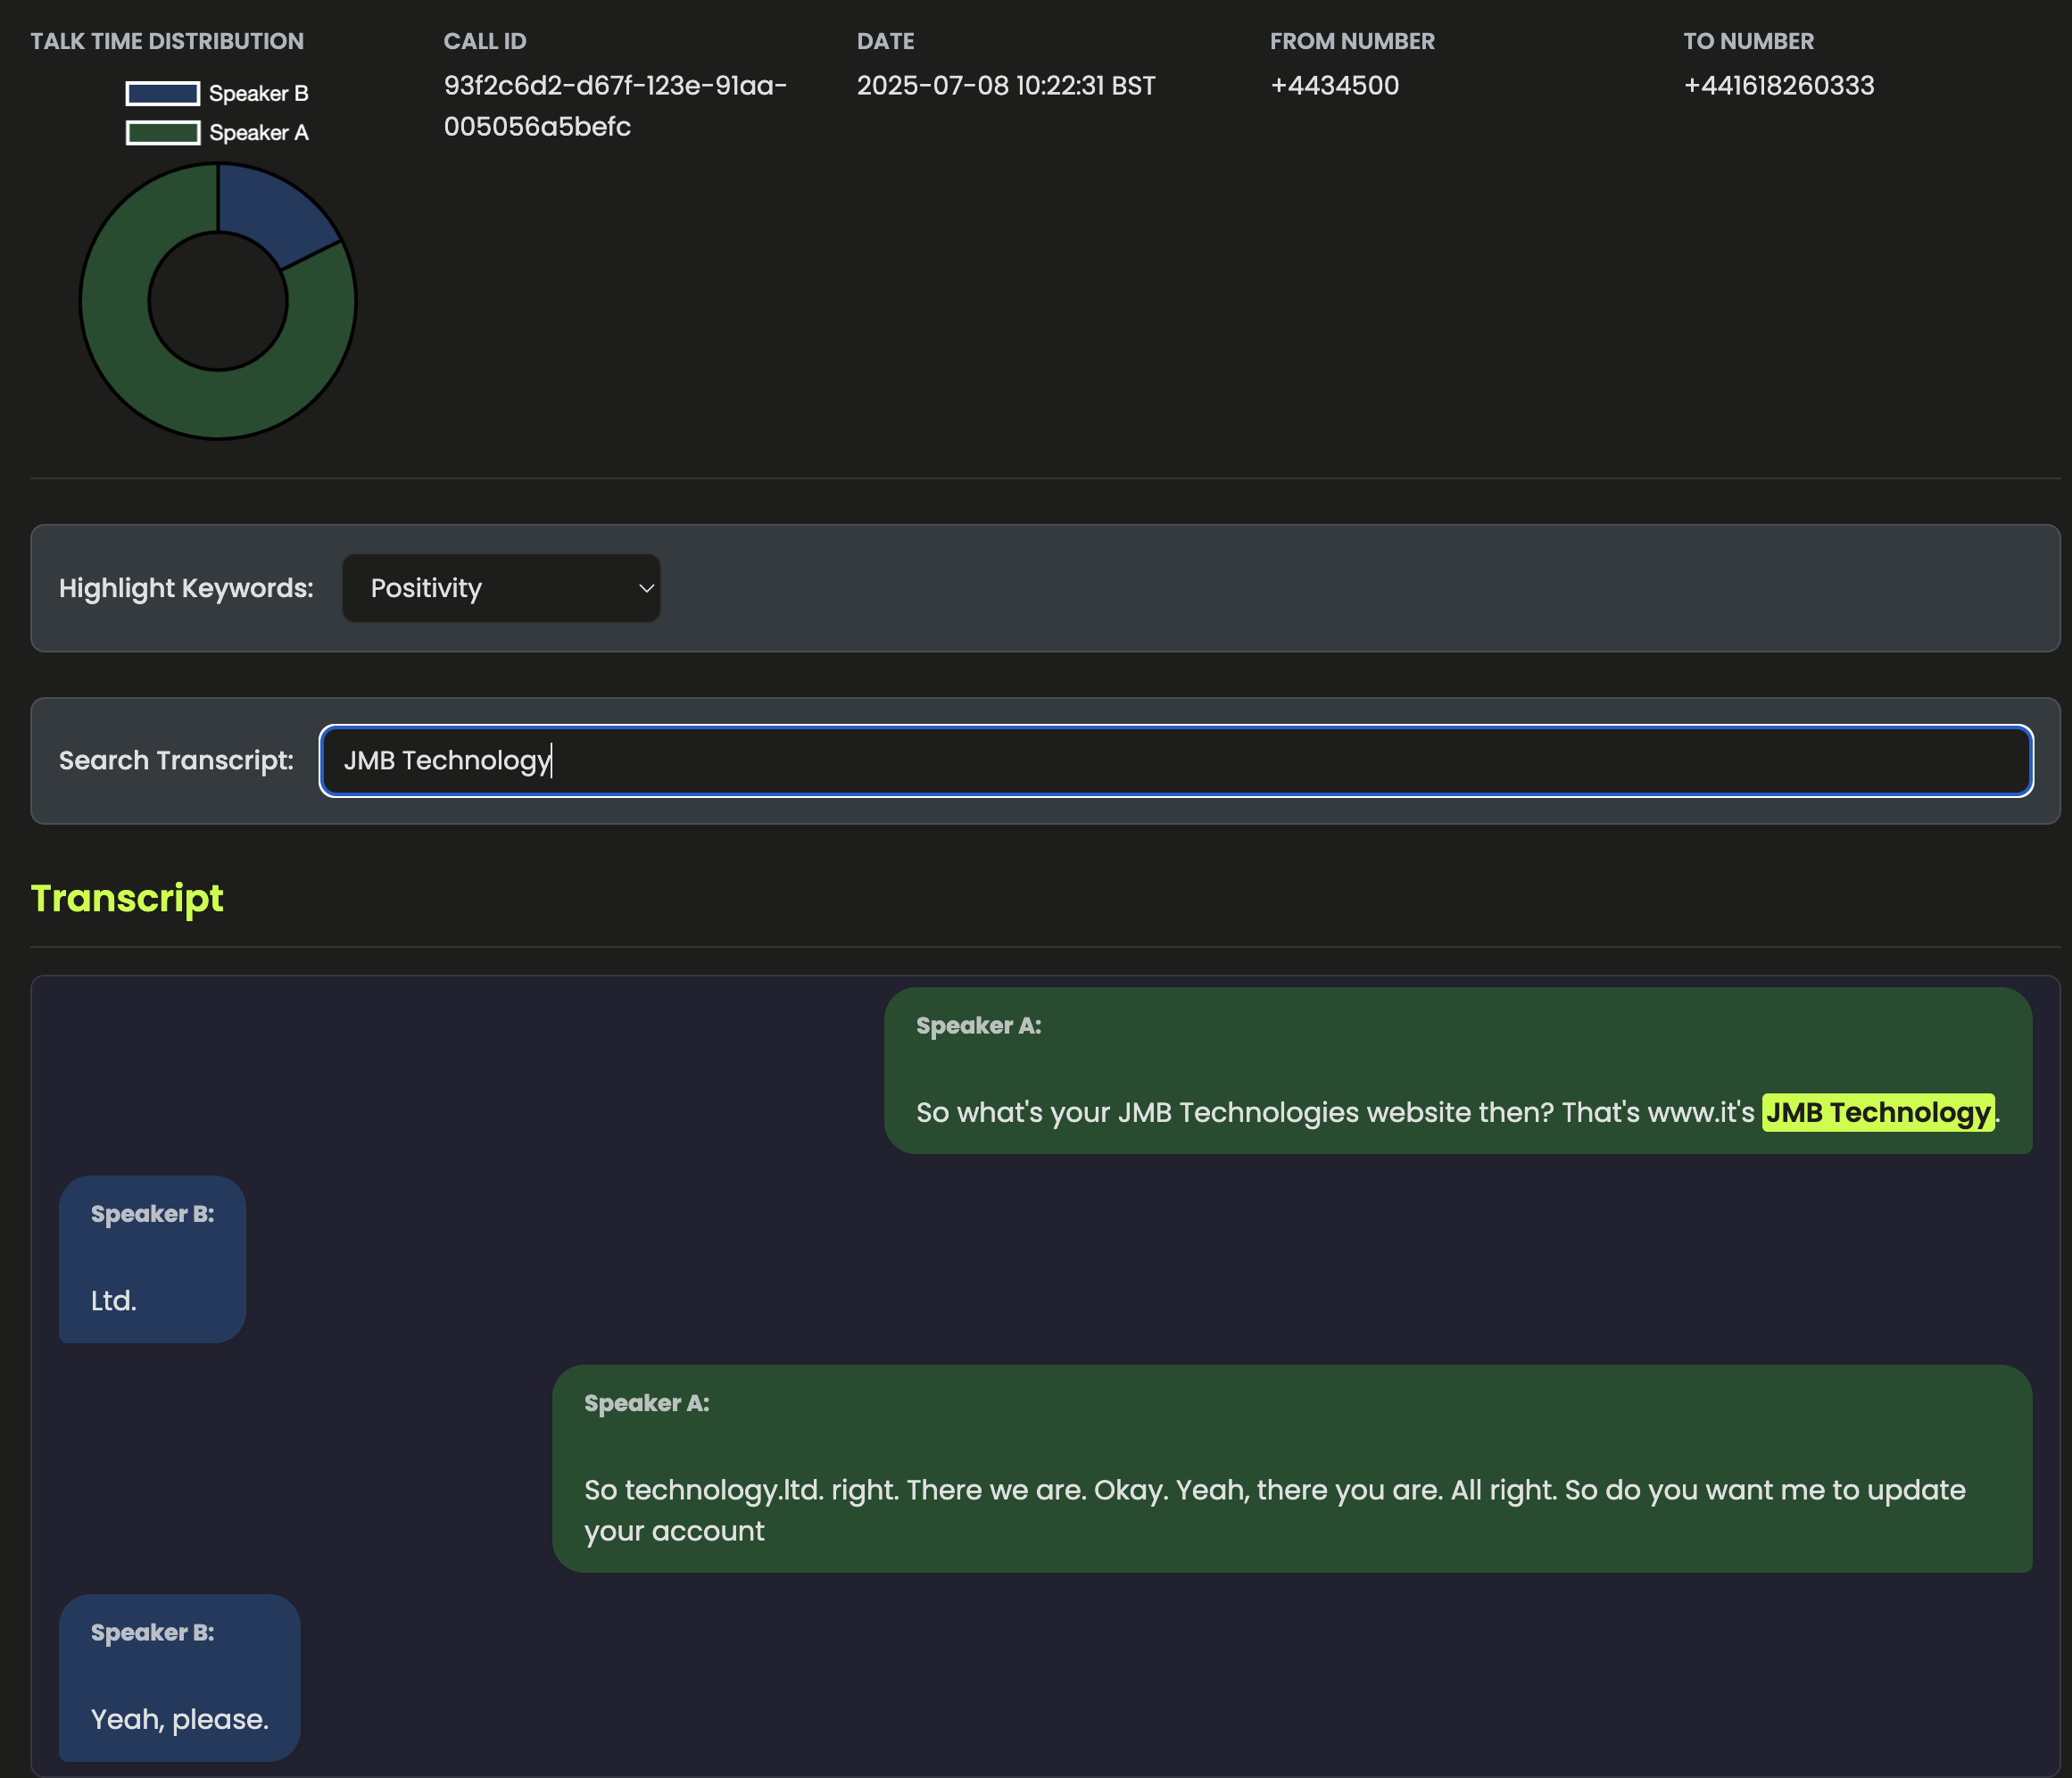Click the message 'So technology.ltd. right'
2072x1778 pixels.
(x=1292, y=1469)
